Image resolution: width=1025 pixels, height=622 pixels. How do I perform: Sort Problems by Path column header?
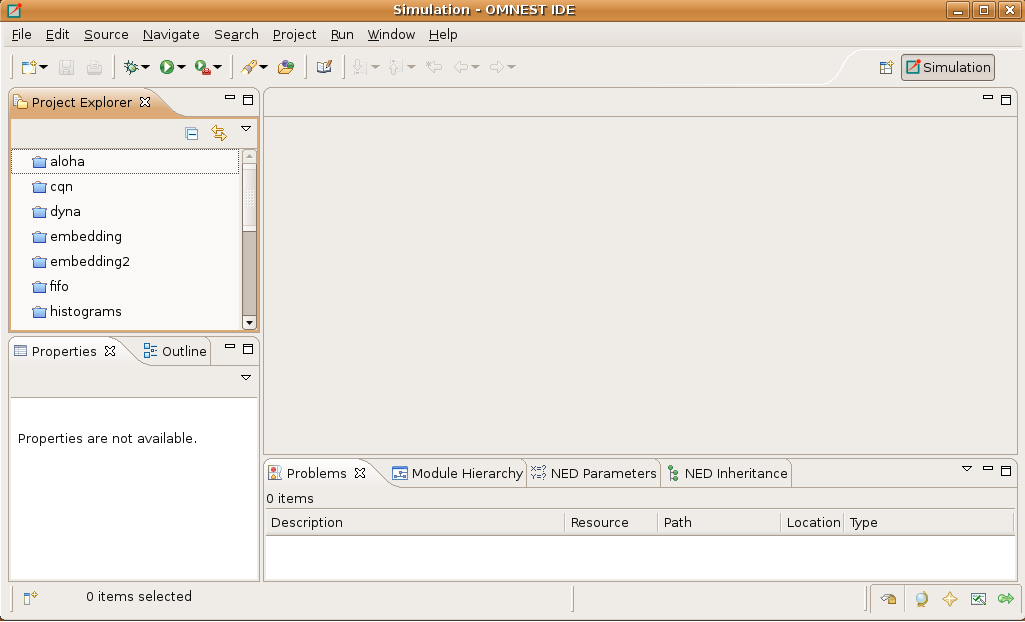click(x=719, y=523)
